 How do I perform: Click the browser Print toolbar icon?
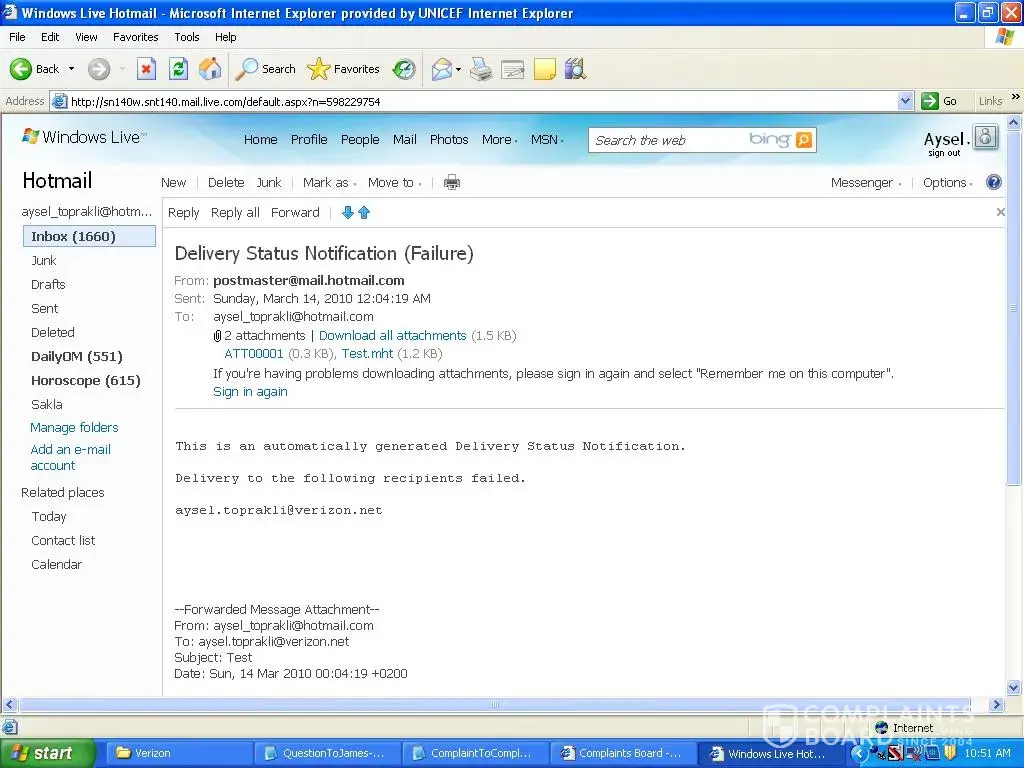click(x=481, y=69)
